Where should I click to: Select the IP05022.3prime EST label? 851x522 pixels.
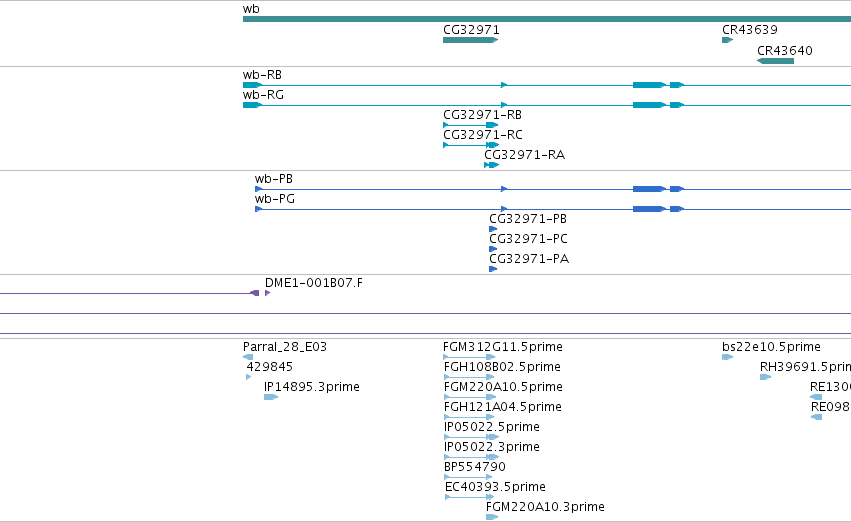tap(492, 447)
